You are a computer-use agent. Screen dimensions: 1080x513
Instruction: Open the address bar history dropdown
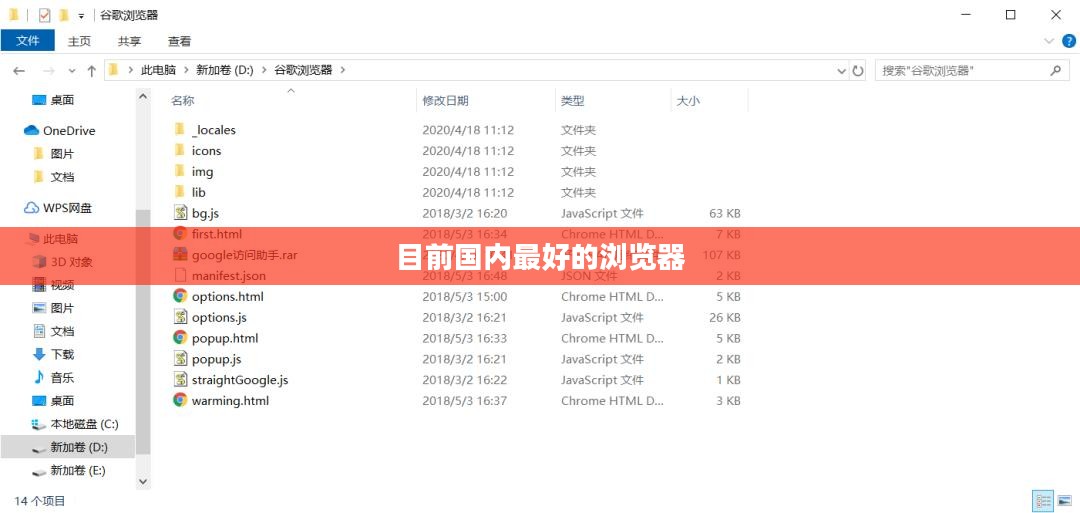pyautogui.click(x=842, y=70)
